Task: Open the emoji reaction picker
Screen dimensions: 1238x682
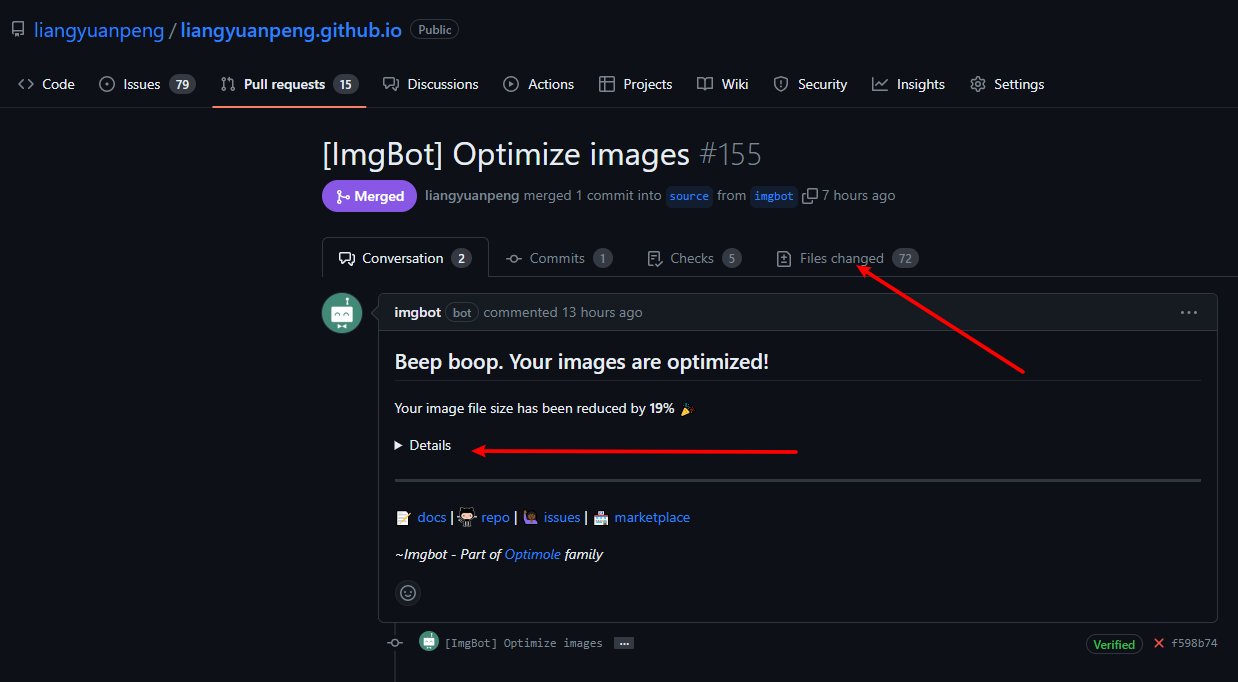Action: [x=408, y=593]
